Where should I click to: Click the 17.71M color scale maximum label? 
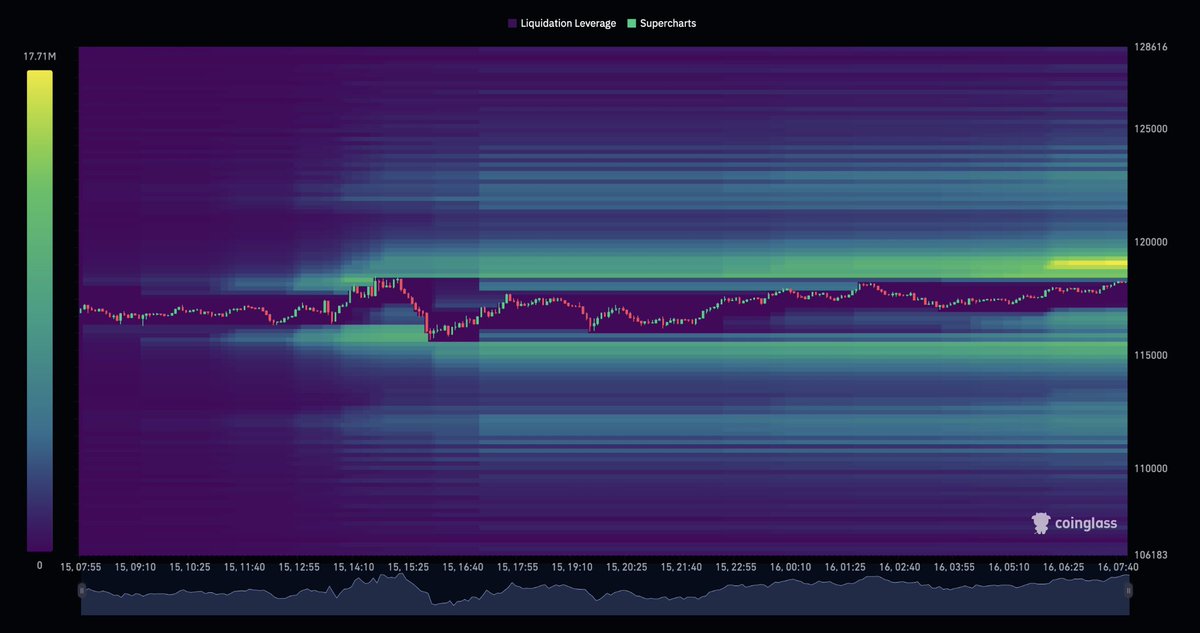pos(40,58)
